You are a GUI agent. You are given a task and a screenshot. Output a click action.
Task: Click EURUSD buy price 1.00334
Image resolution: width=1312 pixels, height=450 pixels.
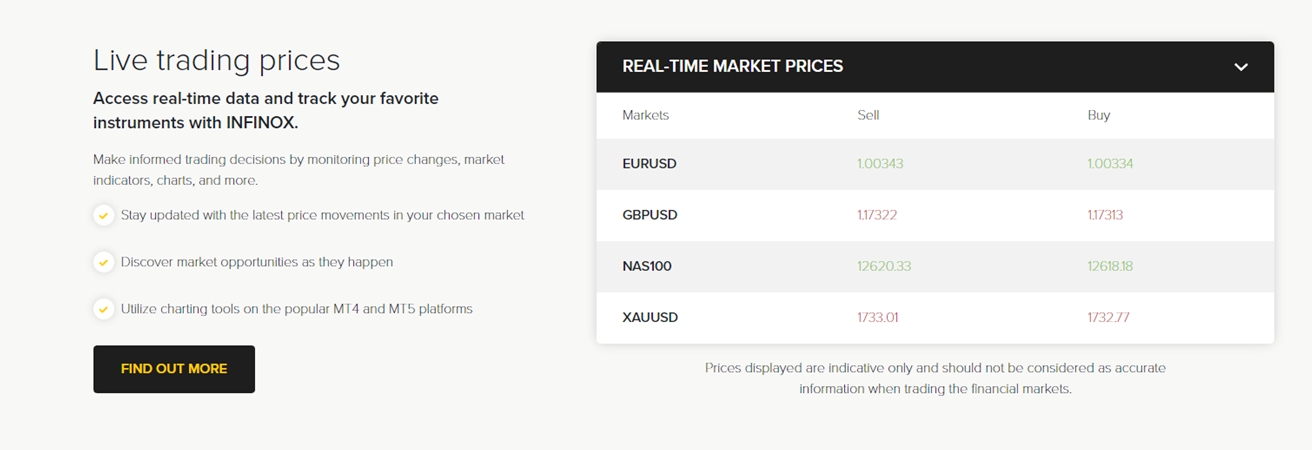1110,163
